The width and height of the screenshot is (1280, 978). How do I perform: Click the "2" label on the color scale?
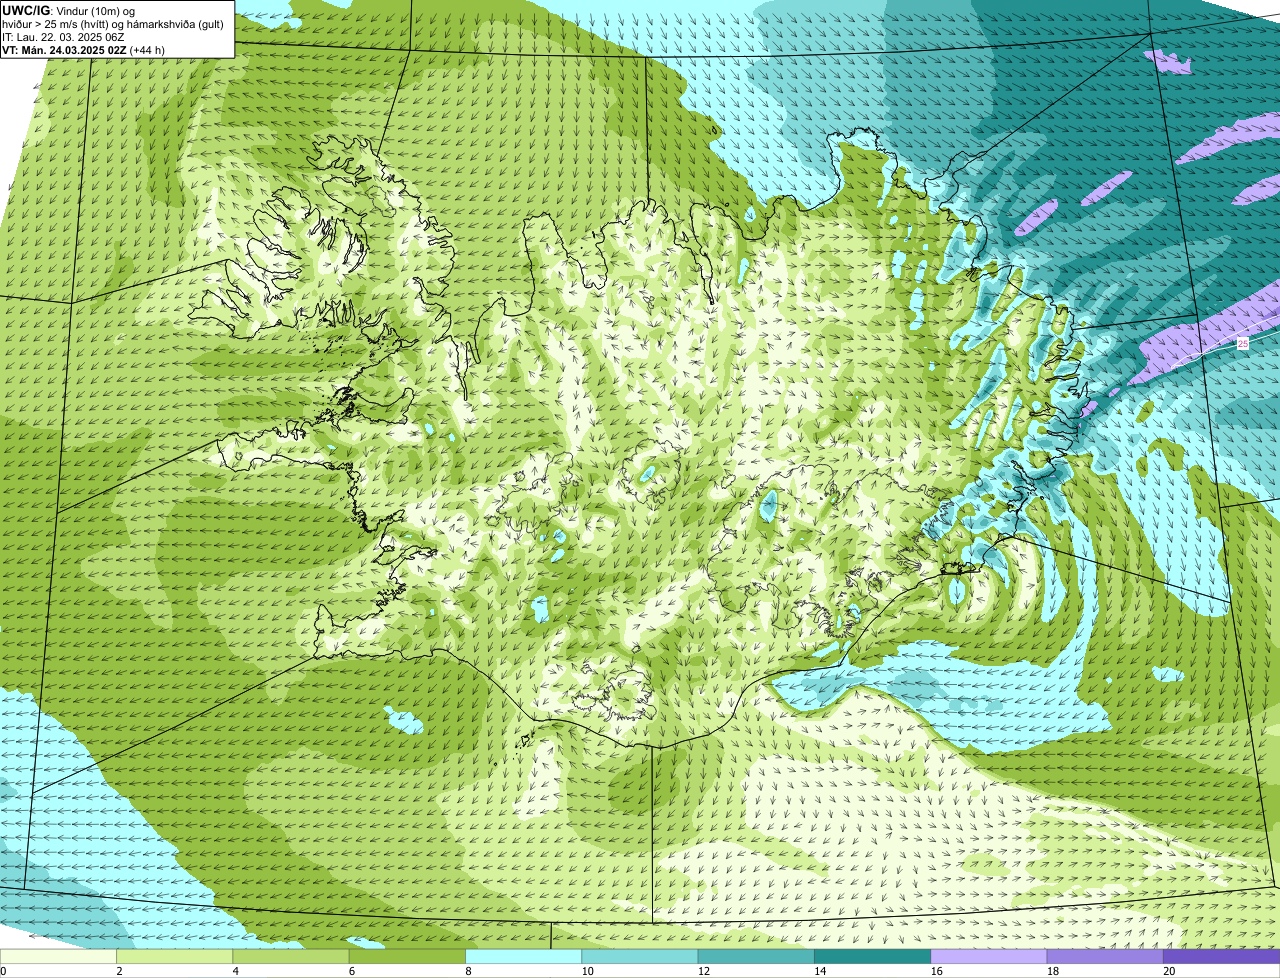pos(119,971)
